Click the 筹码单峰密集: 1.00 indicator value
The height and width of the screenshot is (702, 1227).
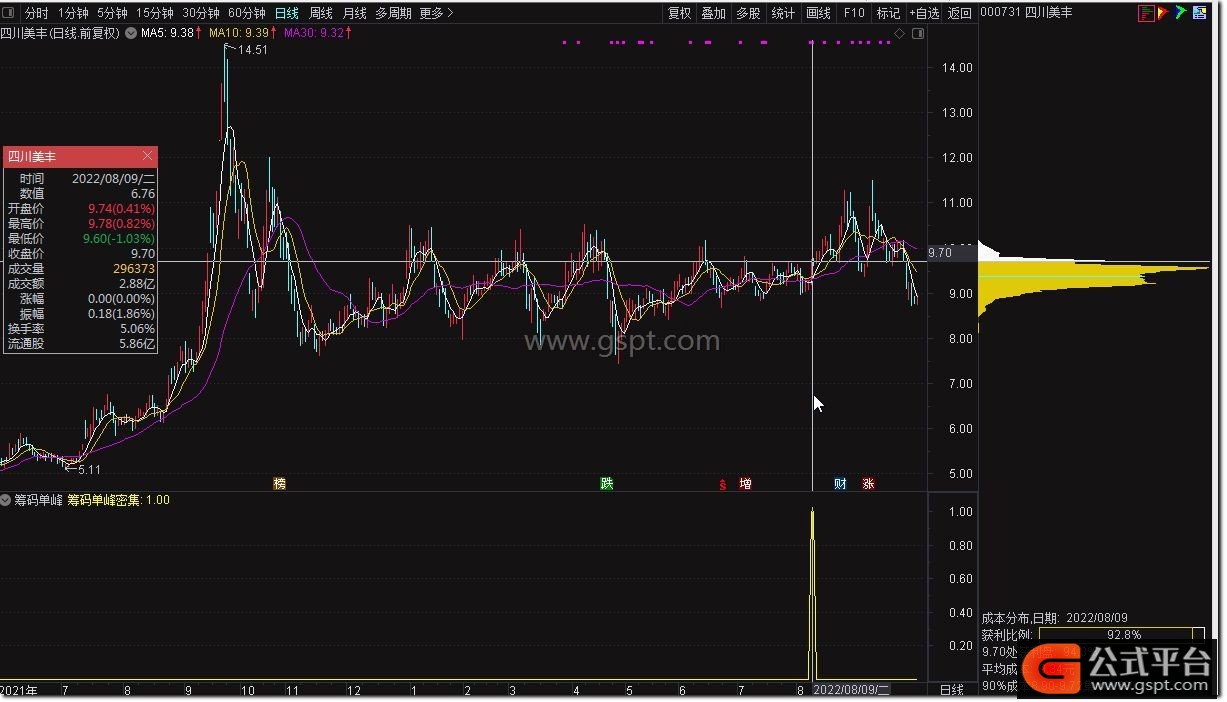[x=119, y=500]
